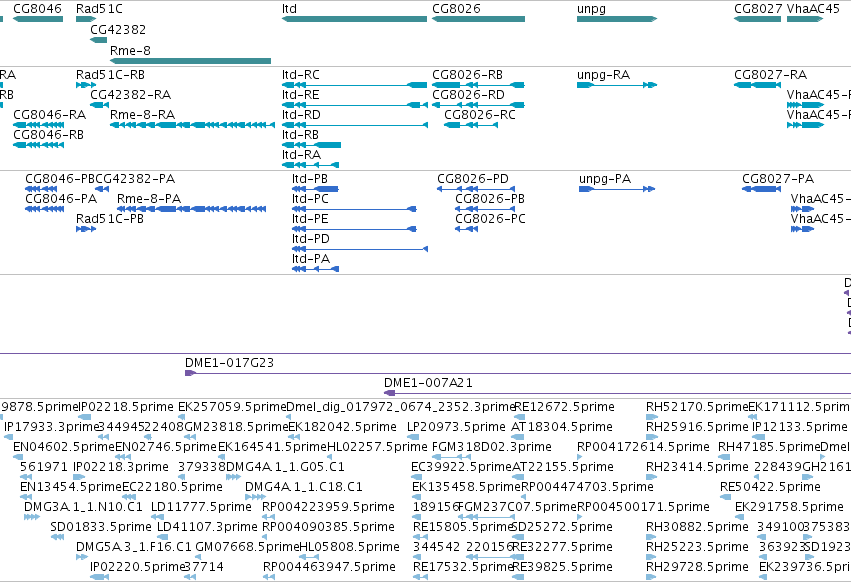
Task: Select the CG8046 gene label
Action: (37, 9)
